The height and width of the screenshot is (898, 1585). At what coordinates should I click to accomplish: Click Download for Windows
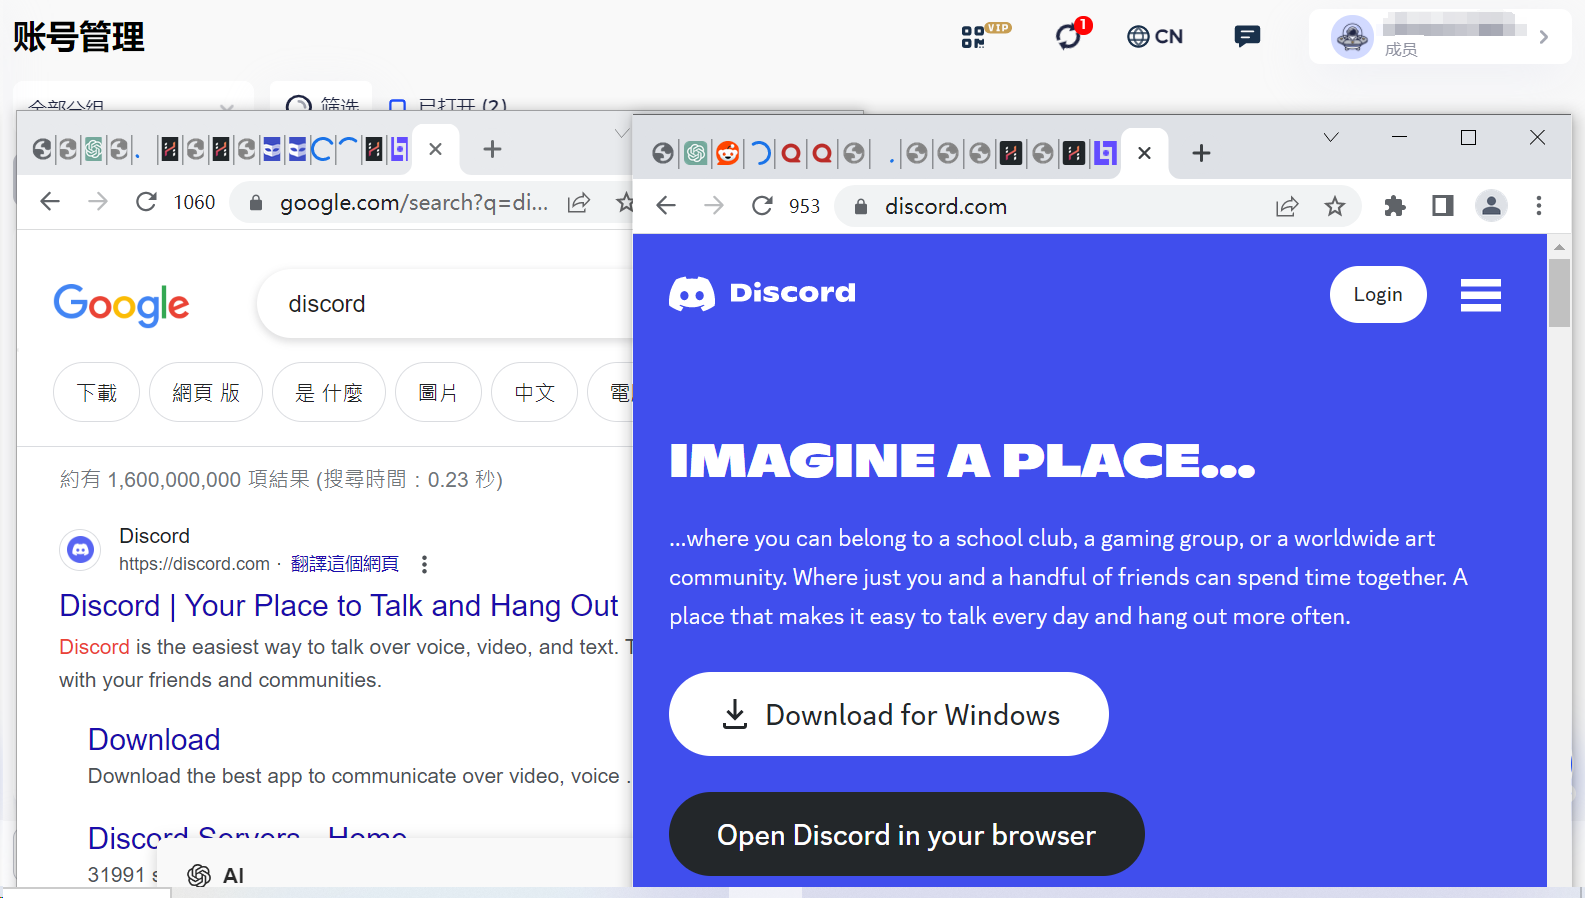point(889,714)
